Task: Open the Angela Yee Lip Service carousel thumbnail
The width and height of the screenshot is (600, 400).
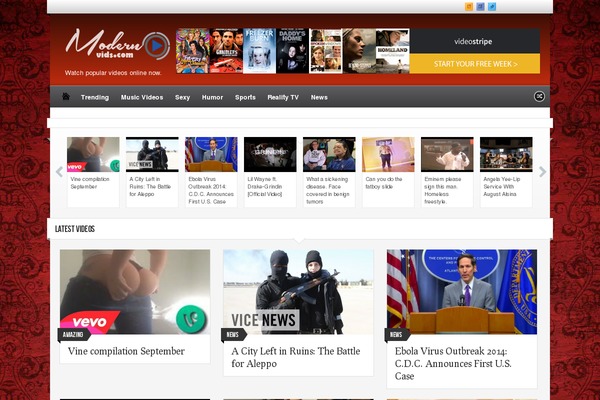Action: point(506,154)
